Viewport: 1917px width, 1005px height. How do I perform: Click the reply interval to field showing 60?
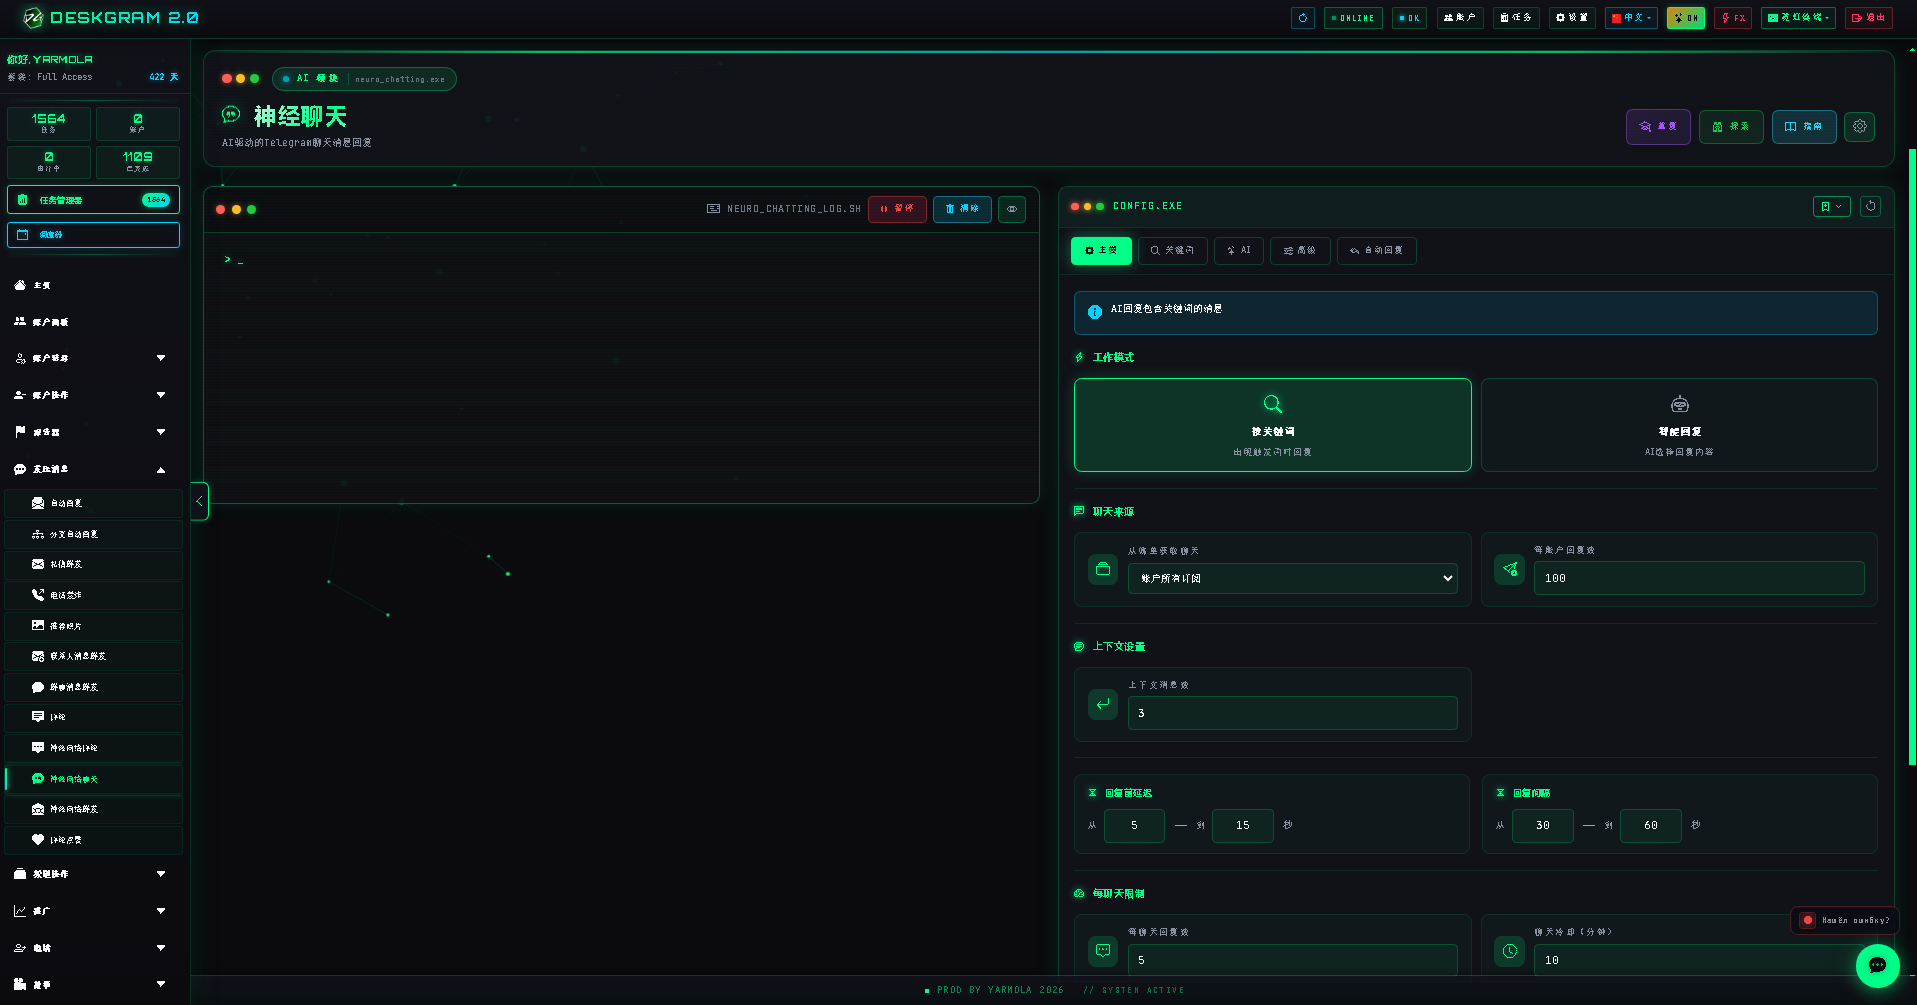click(x=1651, y=826)
